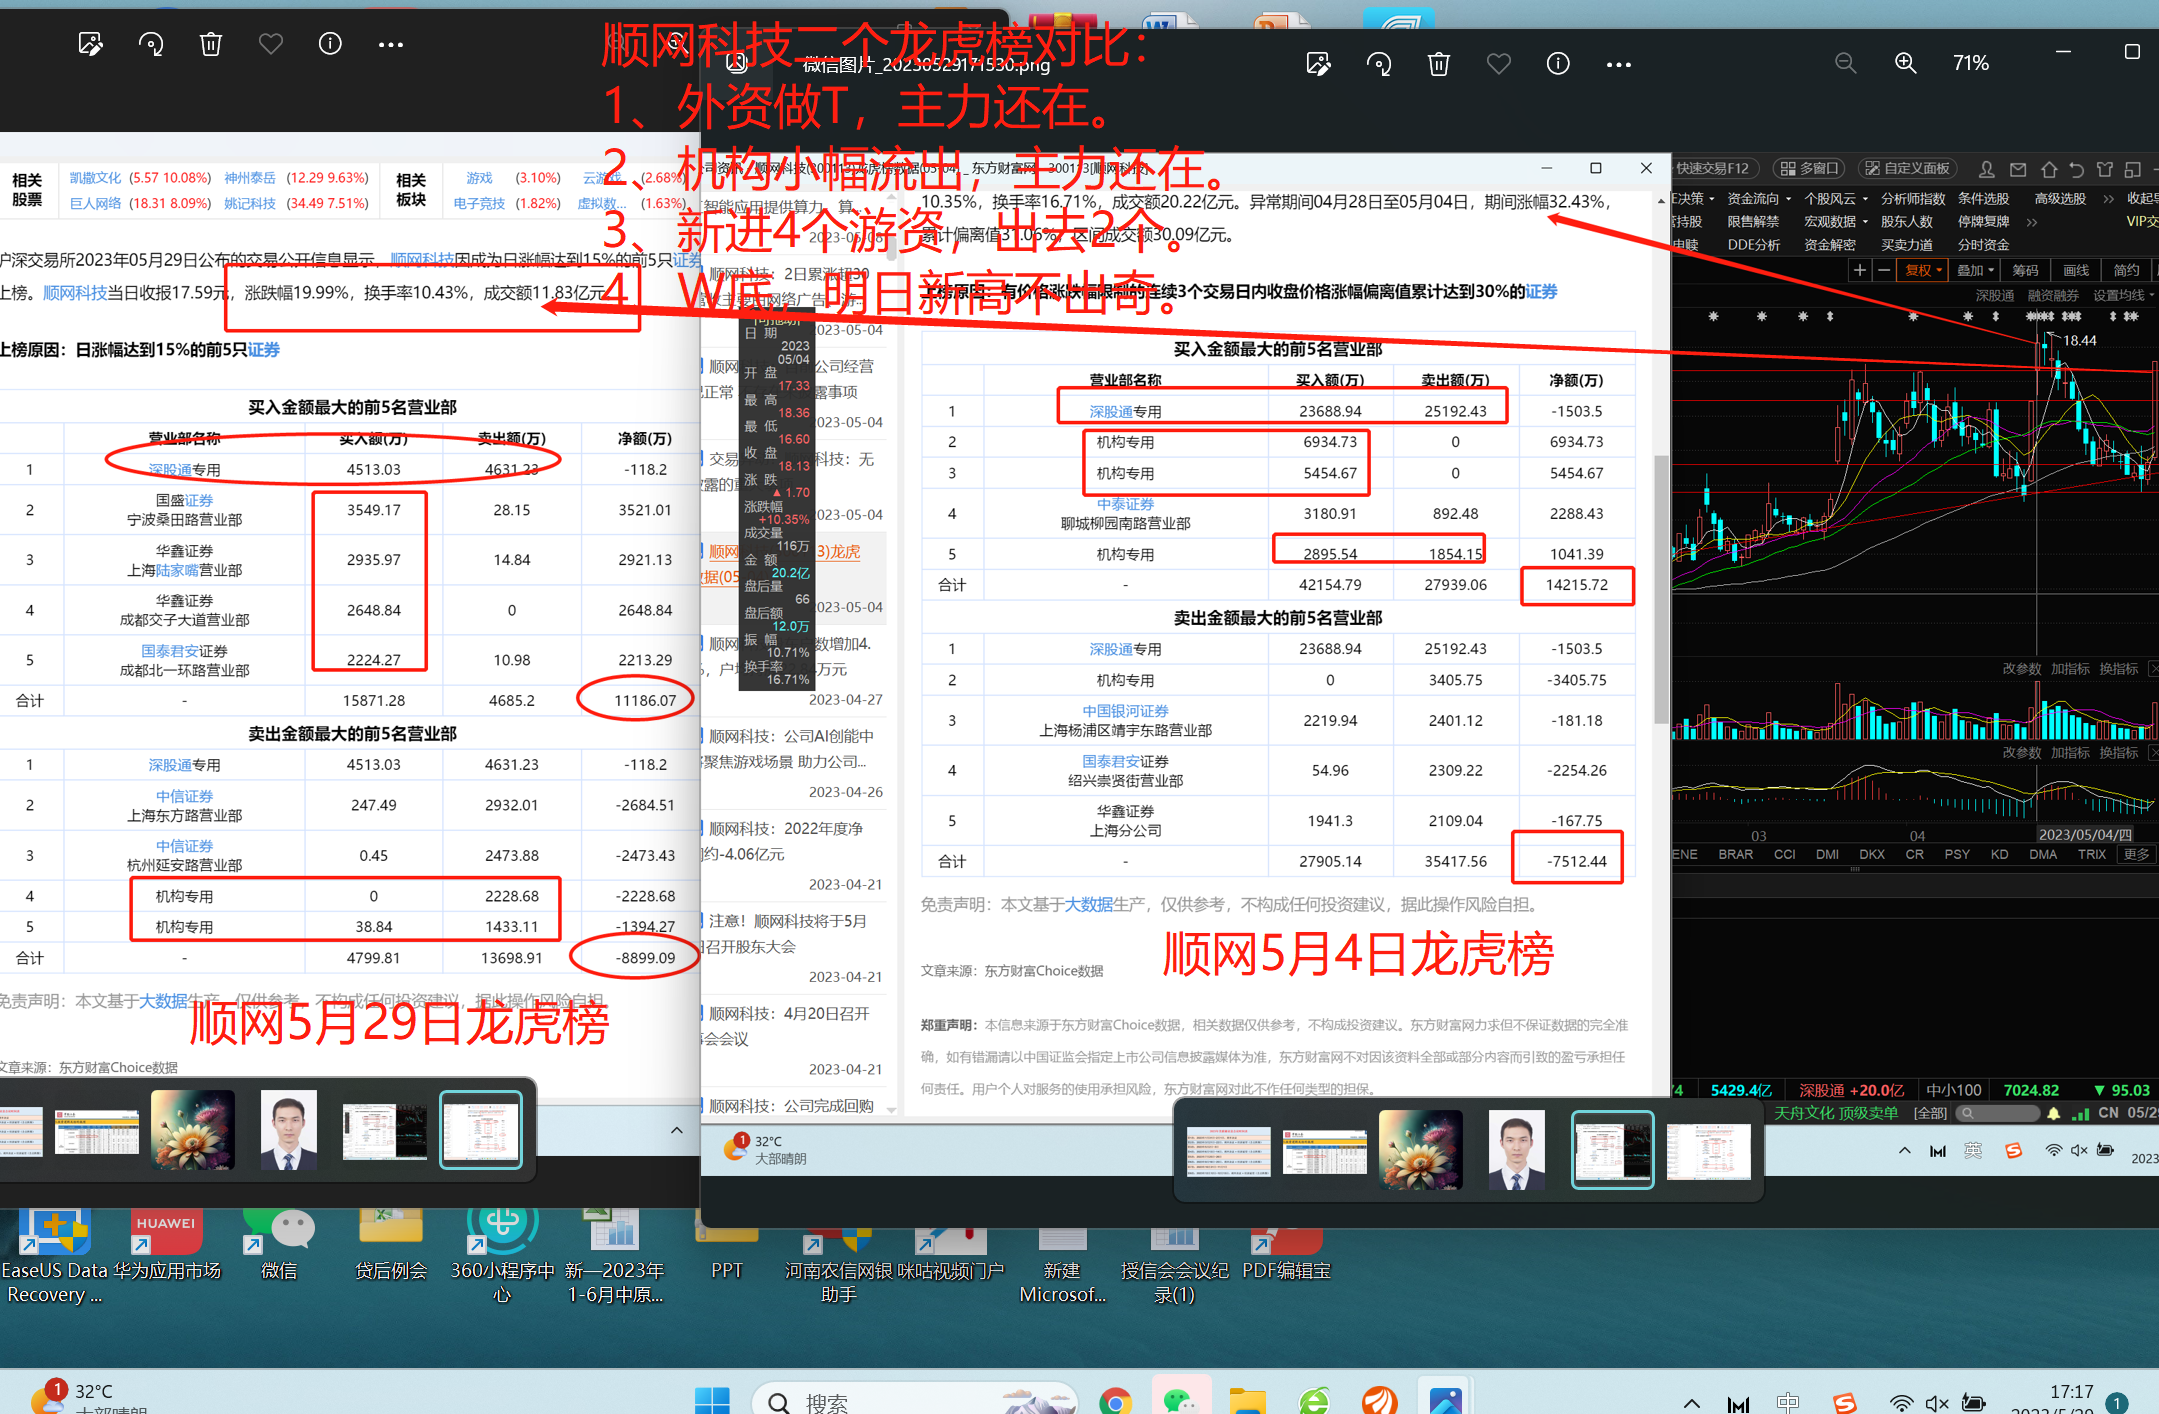
Task: Open the 复权 dropdown on chart toolbar
Action: [x=1923, y=270]
